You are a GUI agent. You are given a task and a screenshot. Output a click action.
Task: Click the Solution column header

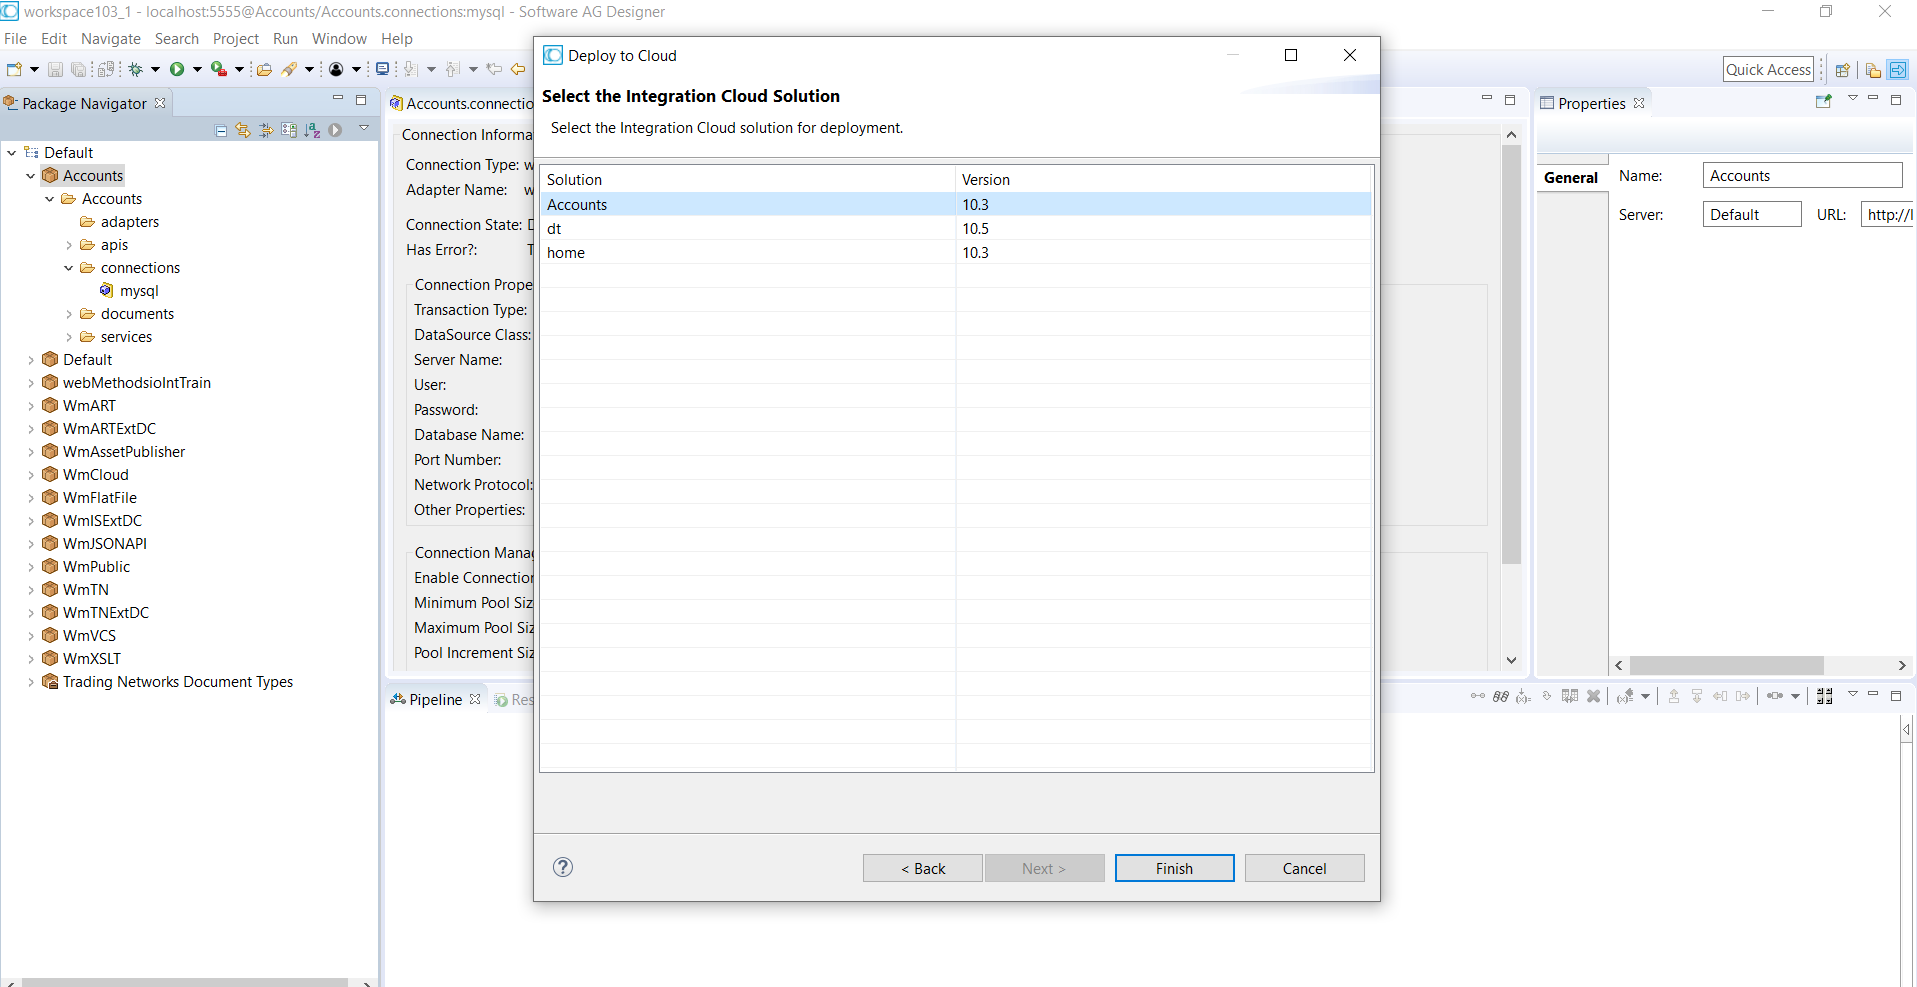click(748, 179)
